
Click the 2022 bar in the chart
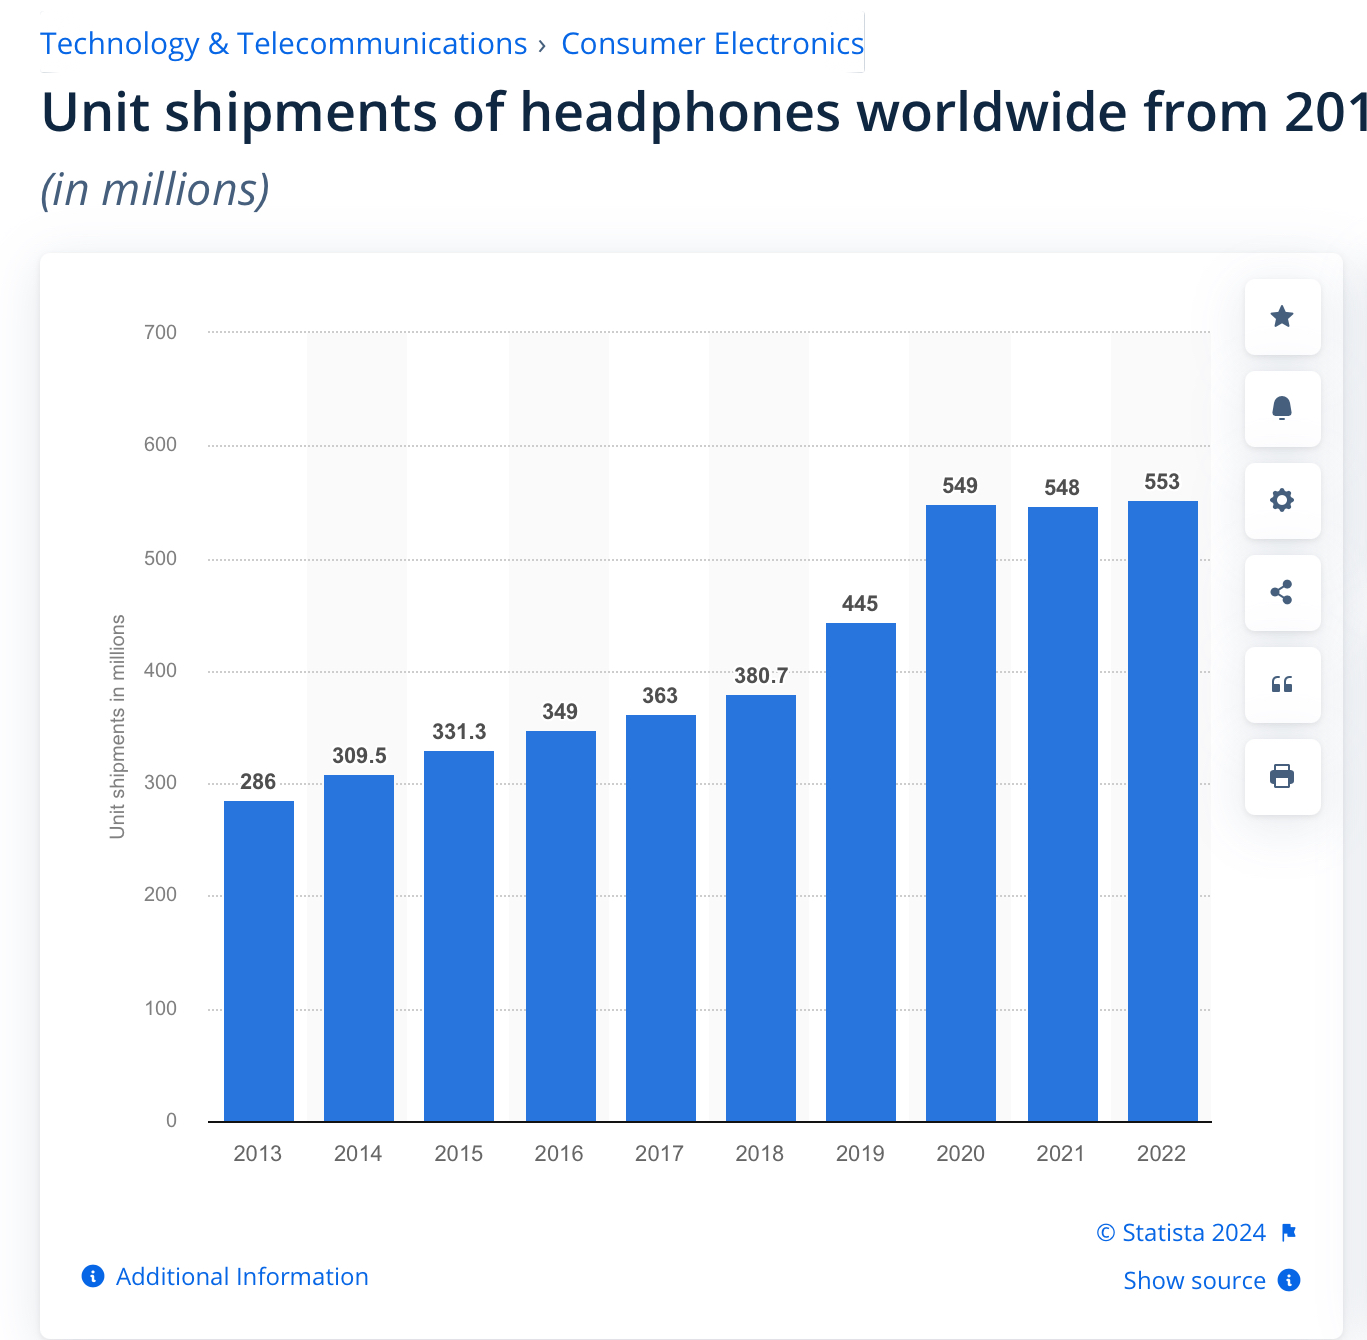pos(1163,811)
